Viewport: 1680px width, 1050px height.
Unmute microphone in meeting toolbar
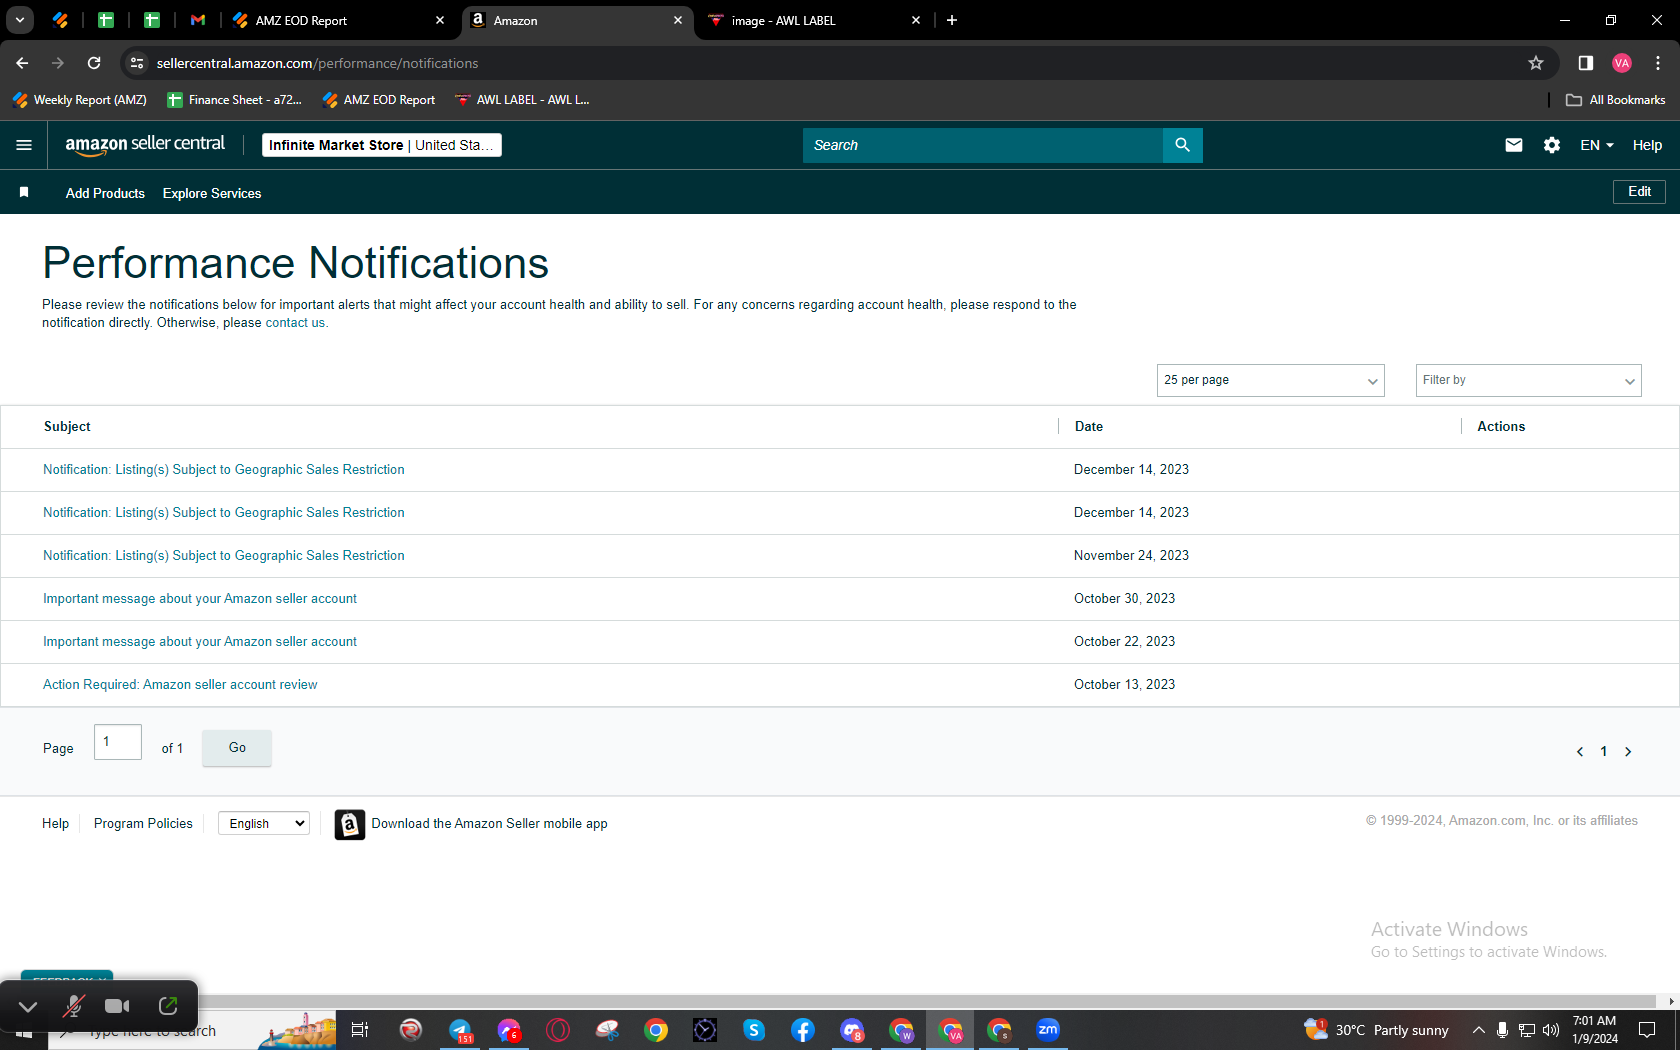click(74, 1006)
